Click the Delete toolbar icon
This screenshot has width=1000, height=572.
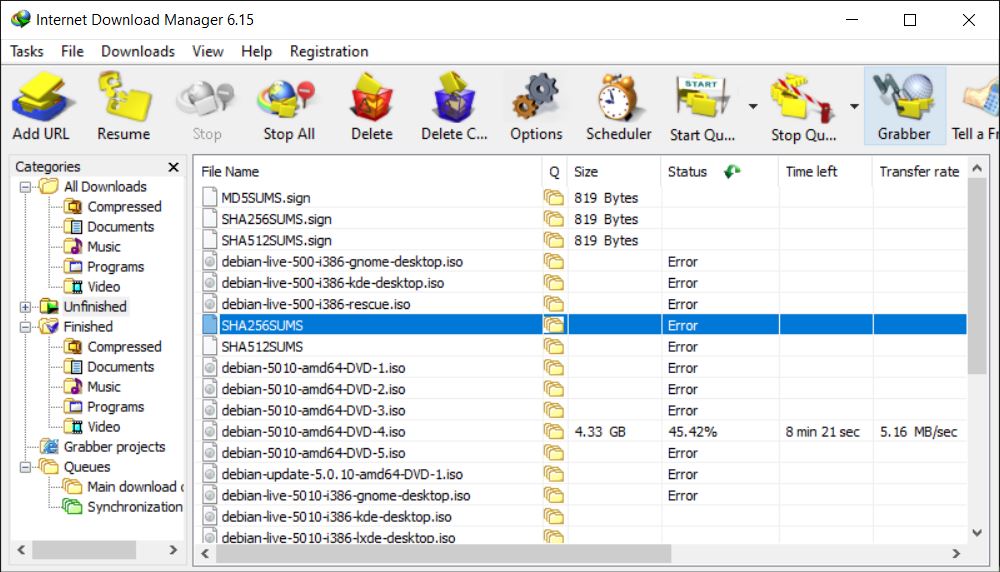371,98
